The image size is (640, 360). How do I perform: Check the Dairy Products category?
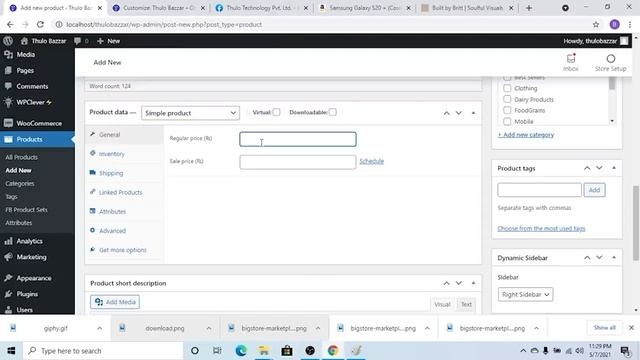tap(507, 99)
